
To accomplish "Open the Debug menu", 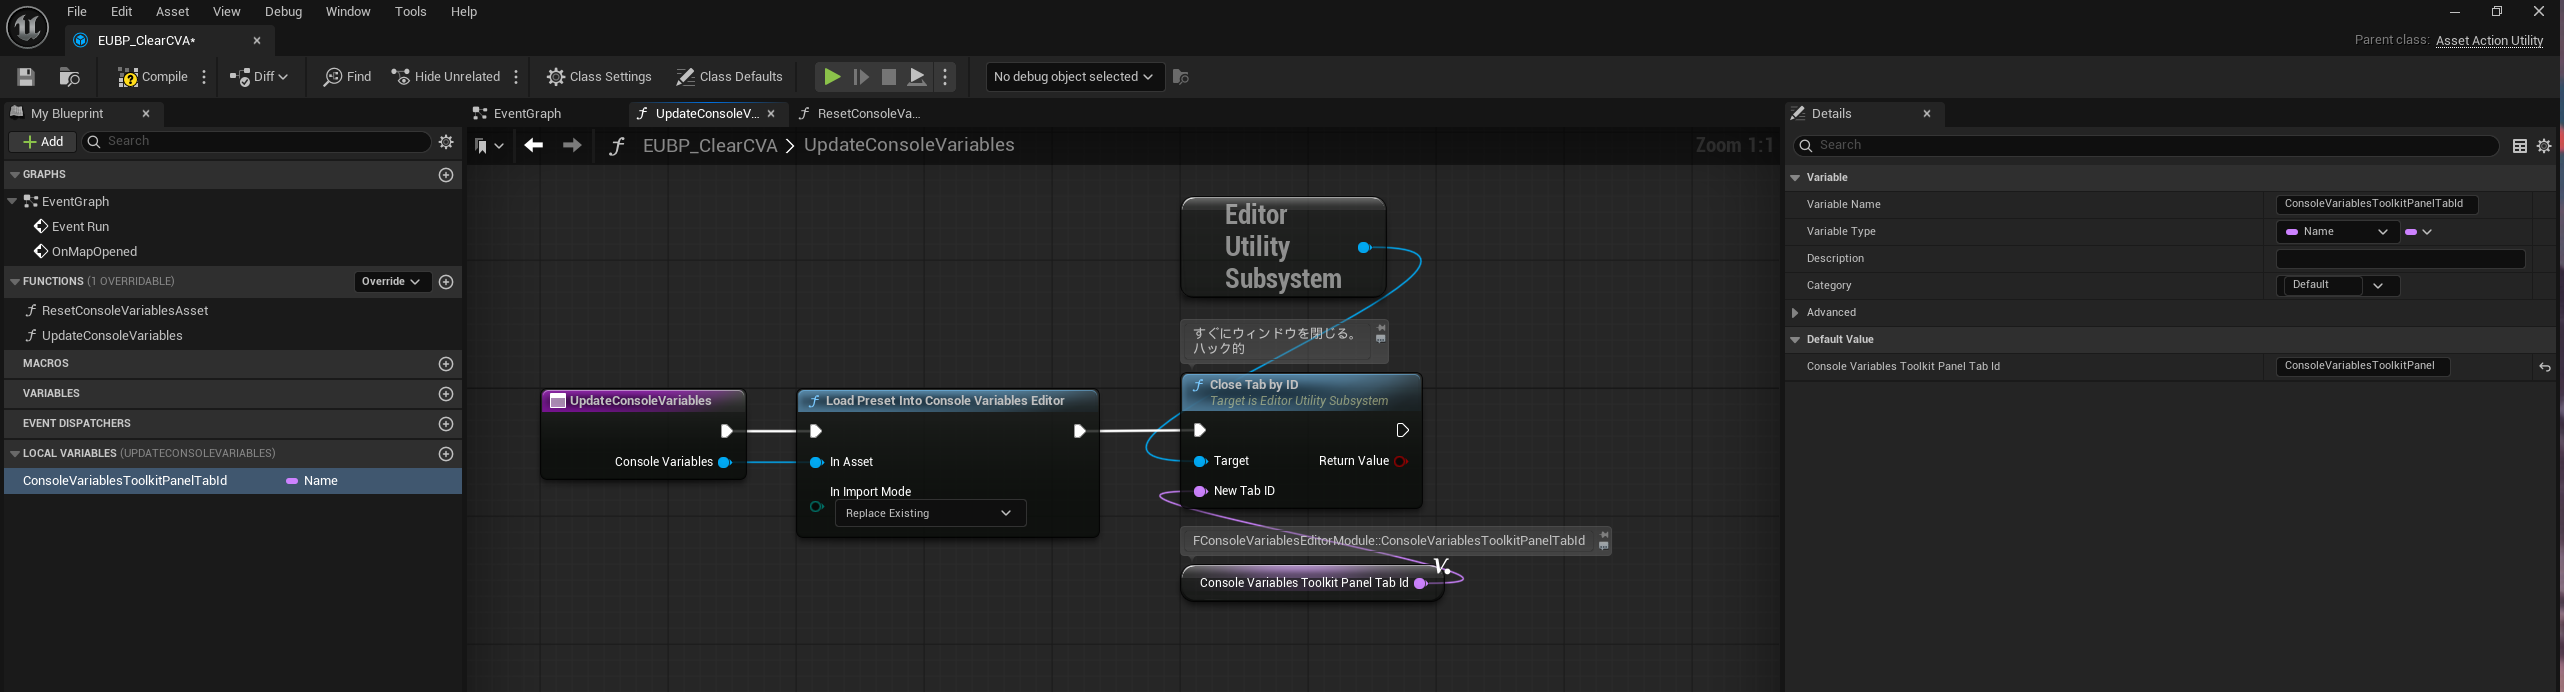I will tap(283, 12).
